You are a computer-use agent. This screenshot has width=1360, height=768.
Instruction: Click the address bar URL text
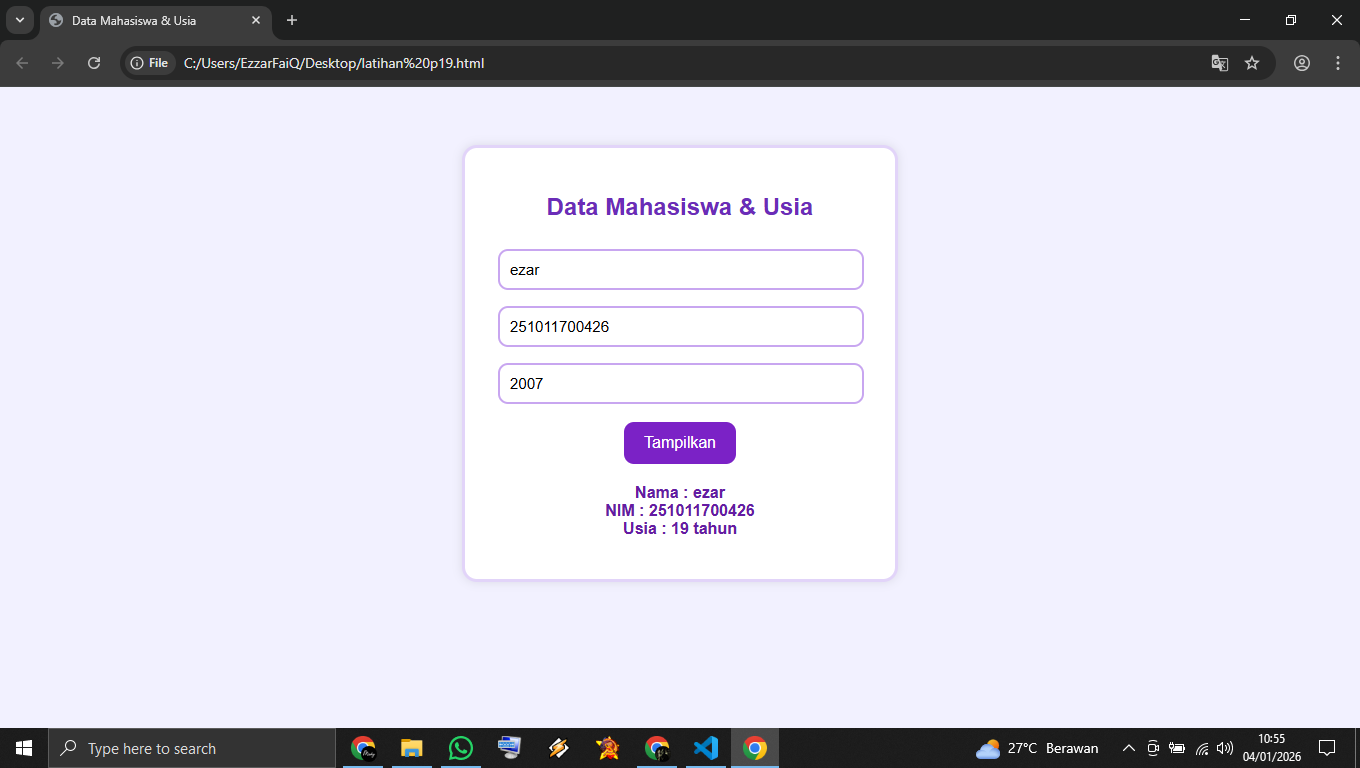coord(334,63)
